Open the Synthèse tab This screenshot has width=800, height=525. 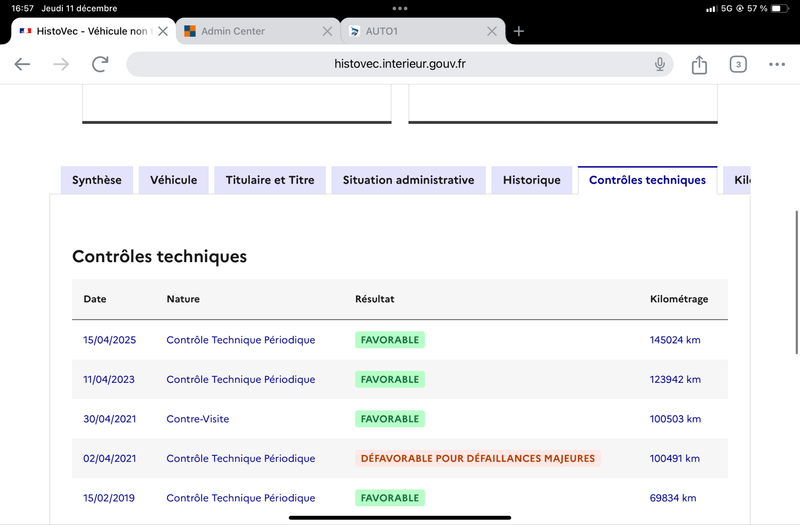(x=97, y=180)
